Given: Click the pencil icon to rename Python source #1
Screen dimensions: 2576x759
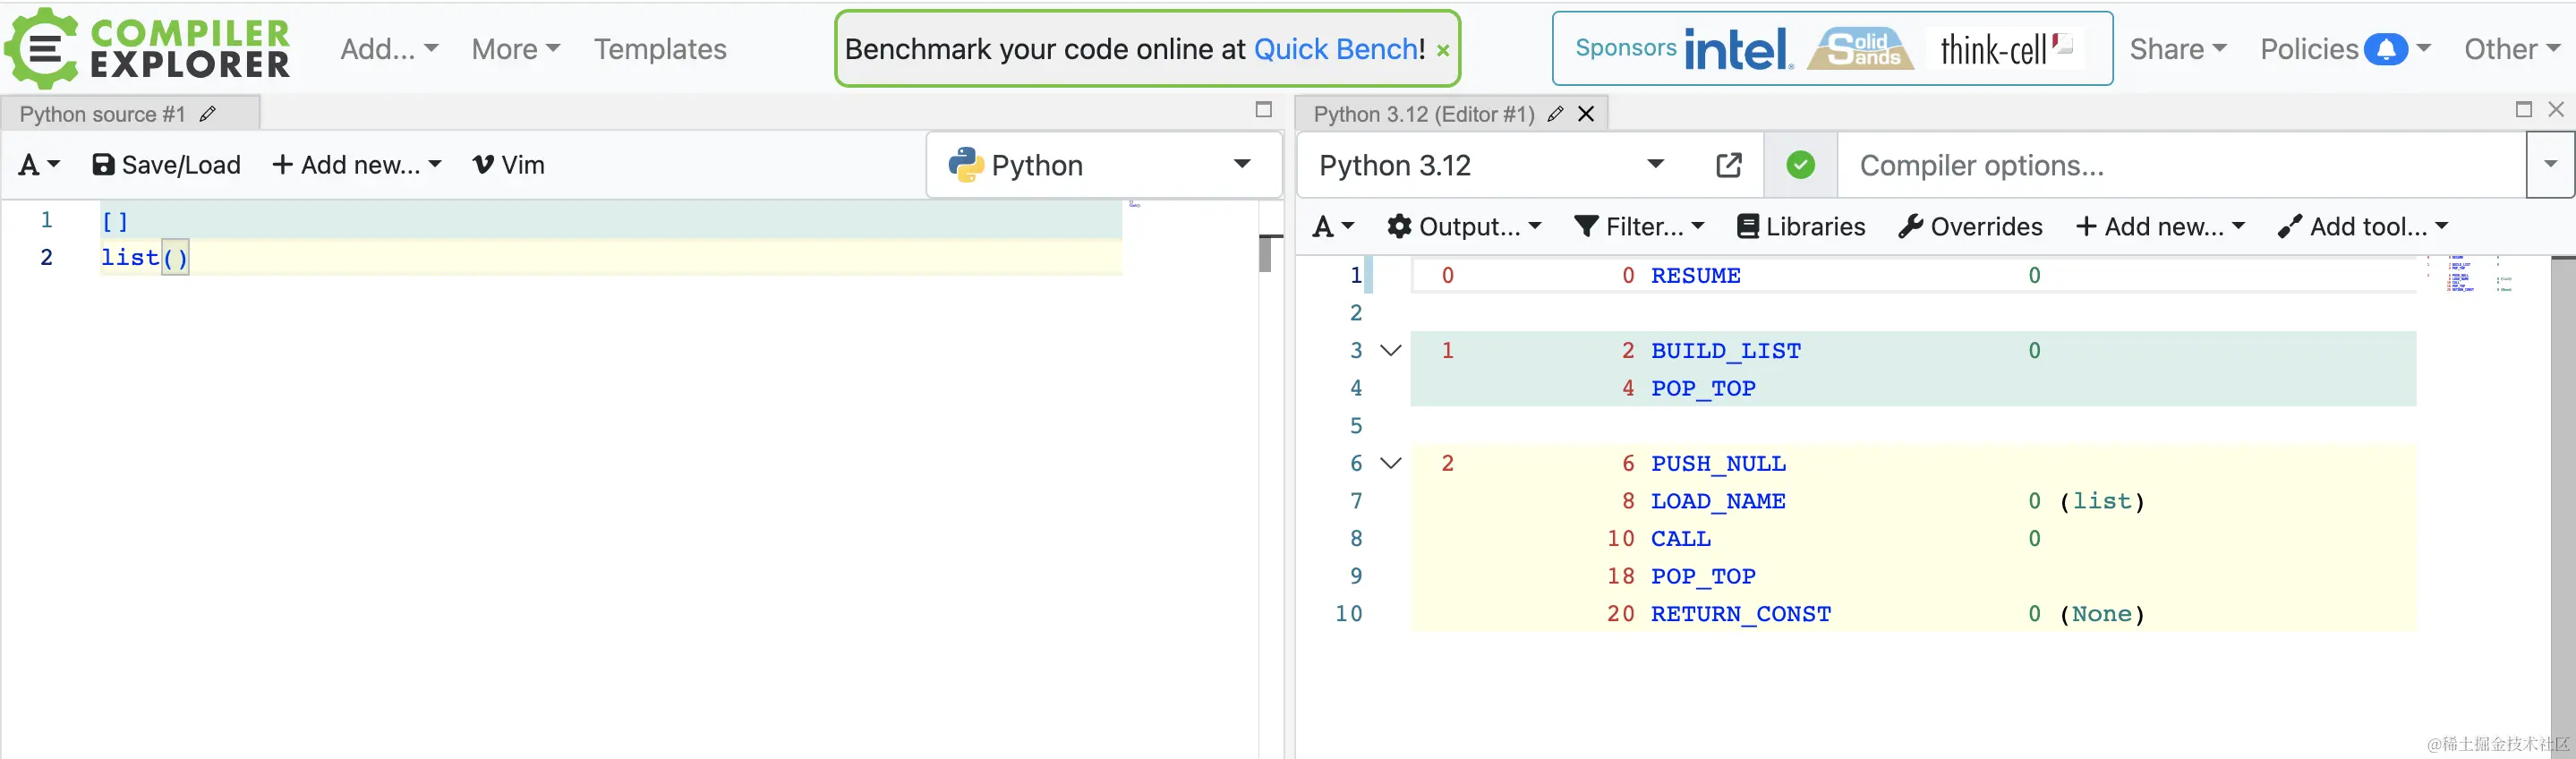Looking at the screenshot, I should (x=208, y=114).
